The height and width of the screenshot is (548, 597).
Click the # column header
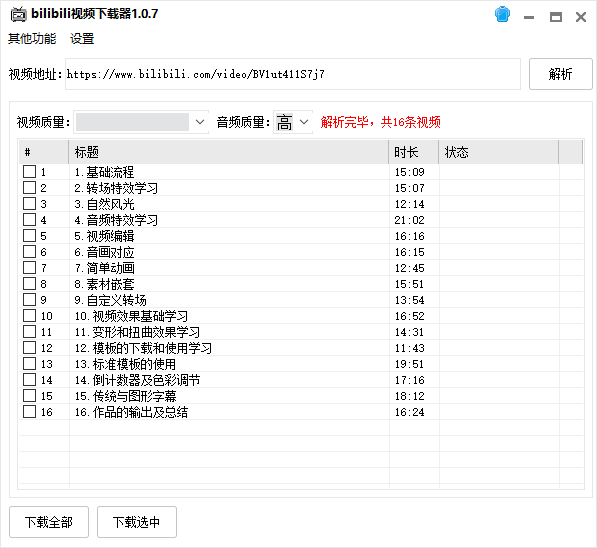tap(44, 152)
